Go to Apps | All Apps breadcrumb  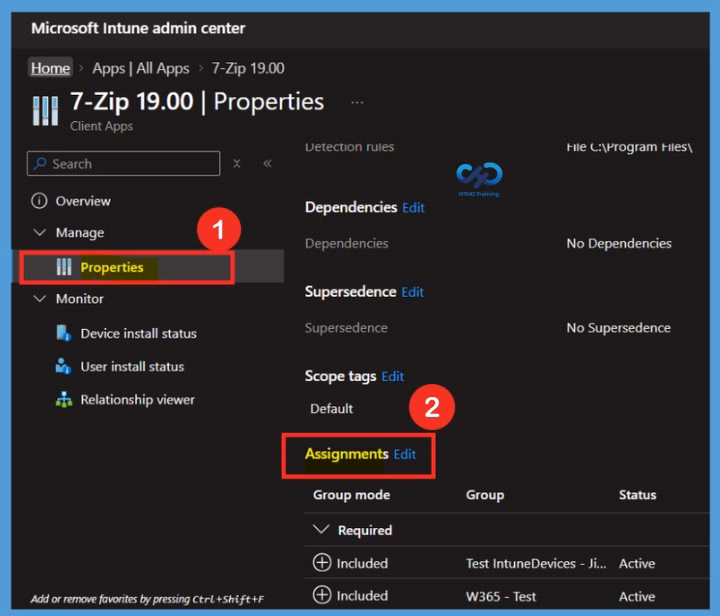click(141, 68)
